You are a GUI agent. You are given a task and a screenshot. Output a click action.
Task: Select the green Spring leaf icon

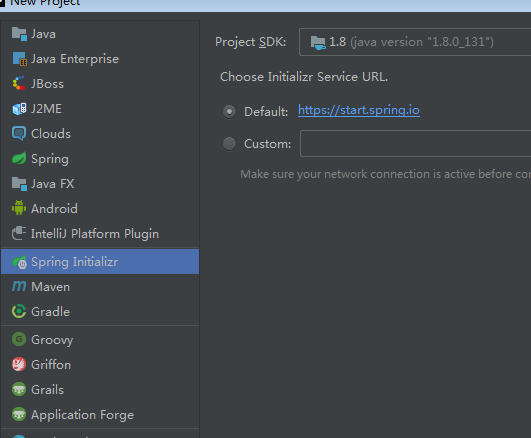pos(19,159)
